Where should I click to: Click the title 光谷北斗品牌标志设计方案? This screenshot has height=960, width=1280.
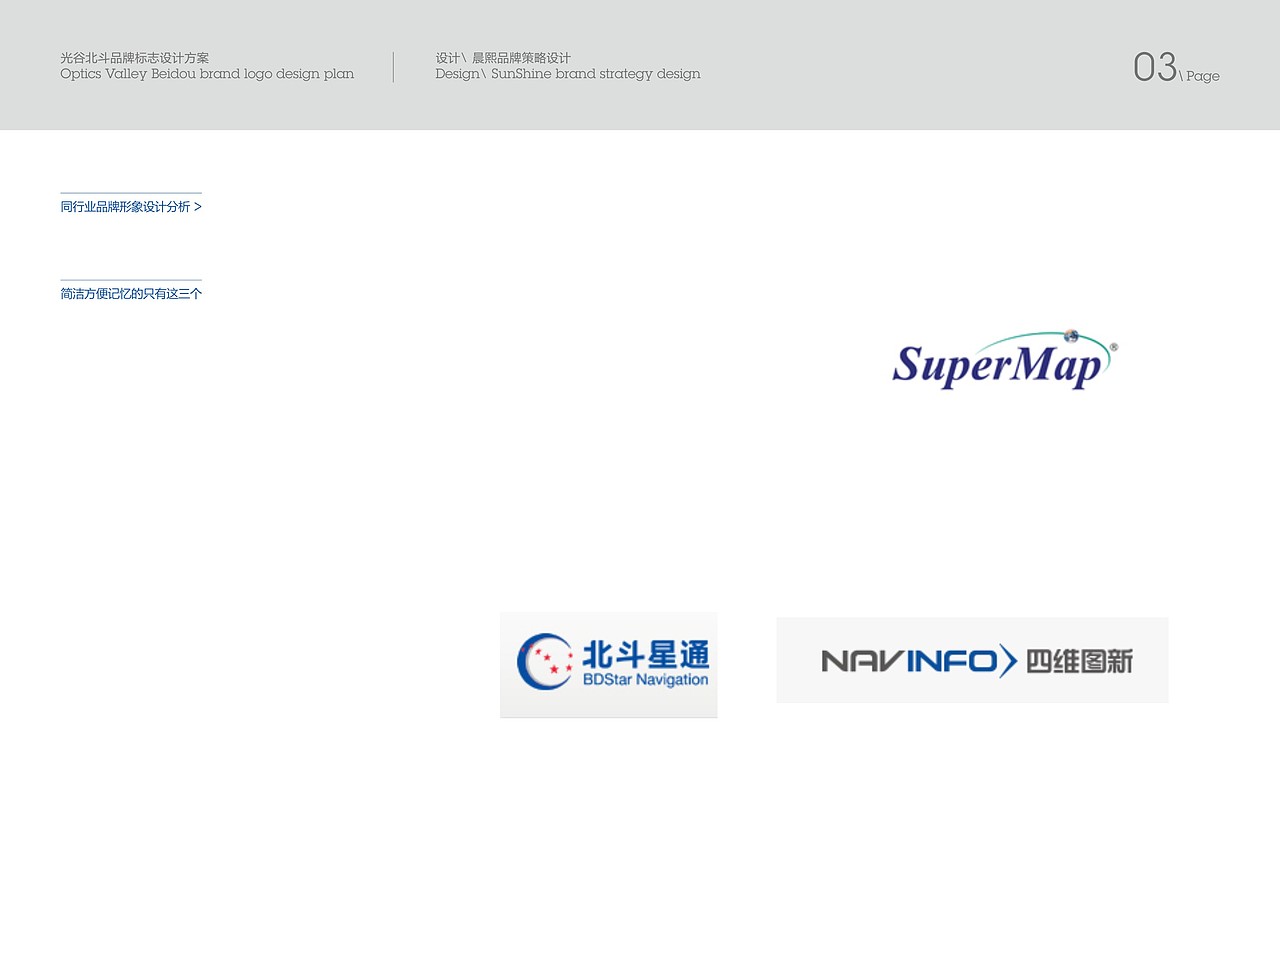pyautogui.click(x=135, y=58)
